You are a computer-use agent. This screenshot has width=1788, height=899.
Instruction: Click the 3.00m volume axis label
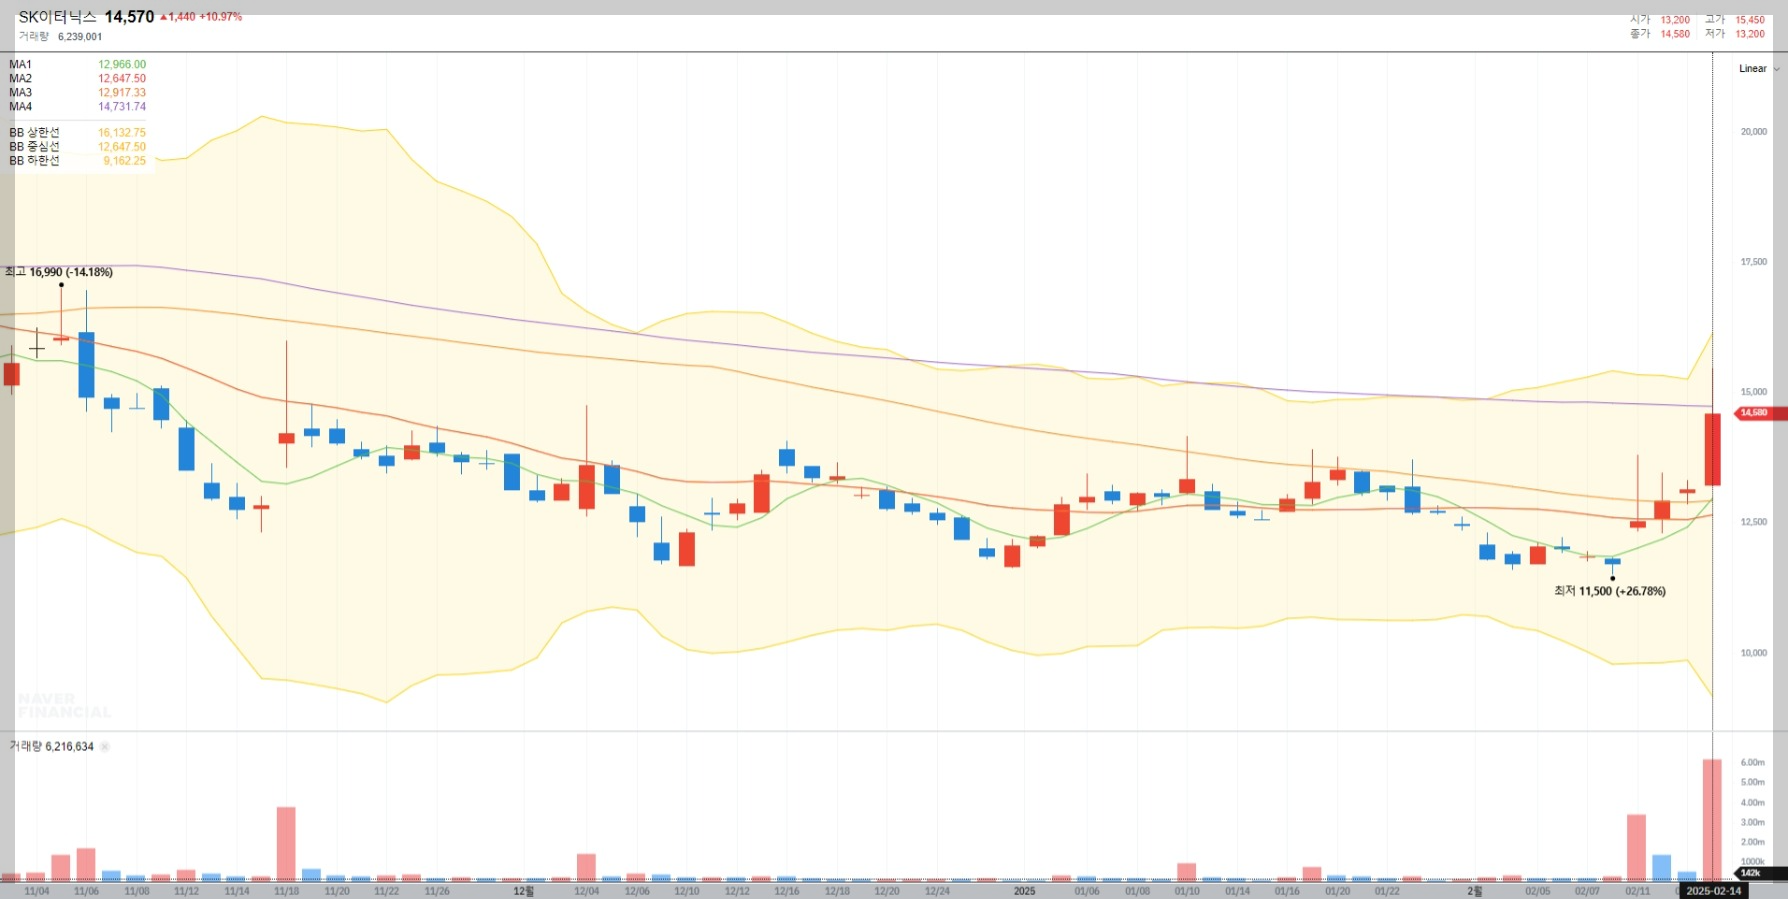[x=1753, y=823]
